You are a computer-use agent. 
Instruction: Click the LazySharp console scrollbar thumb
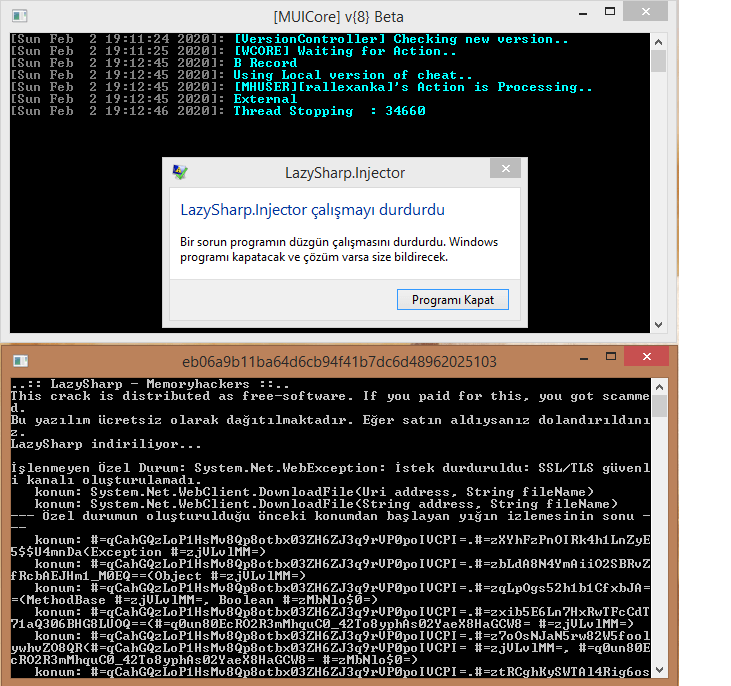(x=659, y=406)
